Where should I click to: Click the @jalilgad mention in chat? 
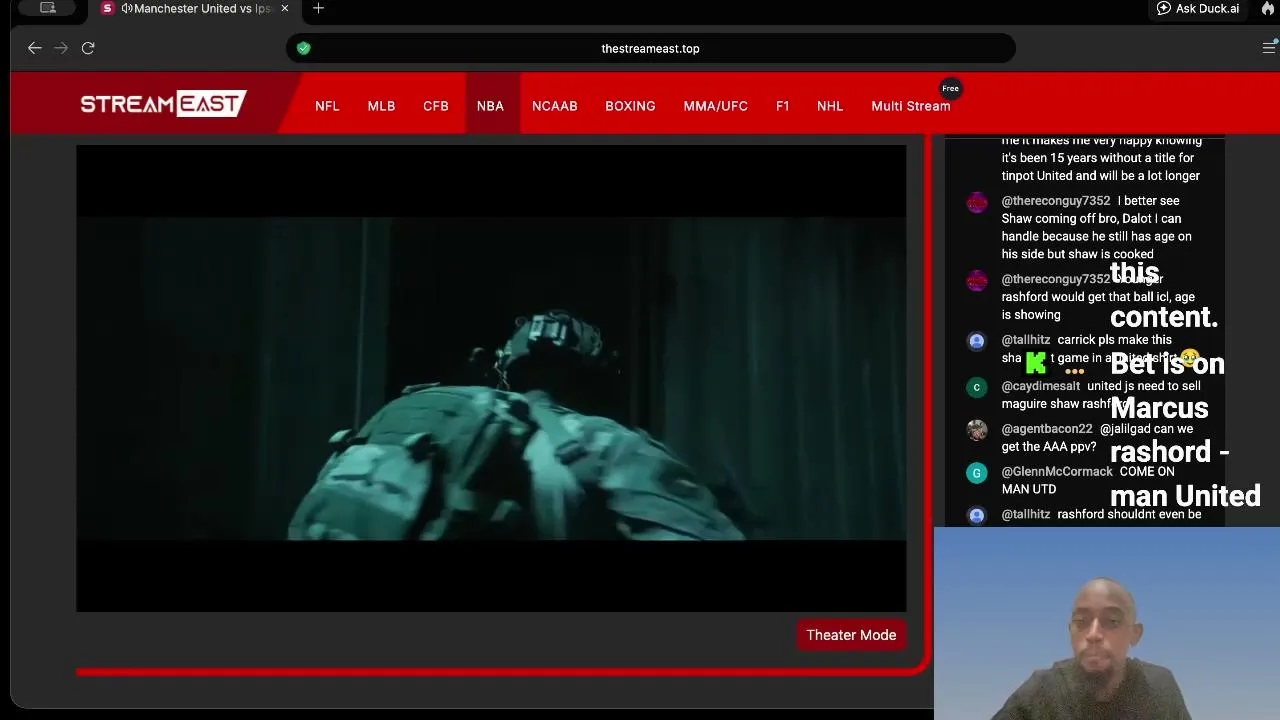coord(1125,429)
